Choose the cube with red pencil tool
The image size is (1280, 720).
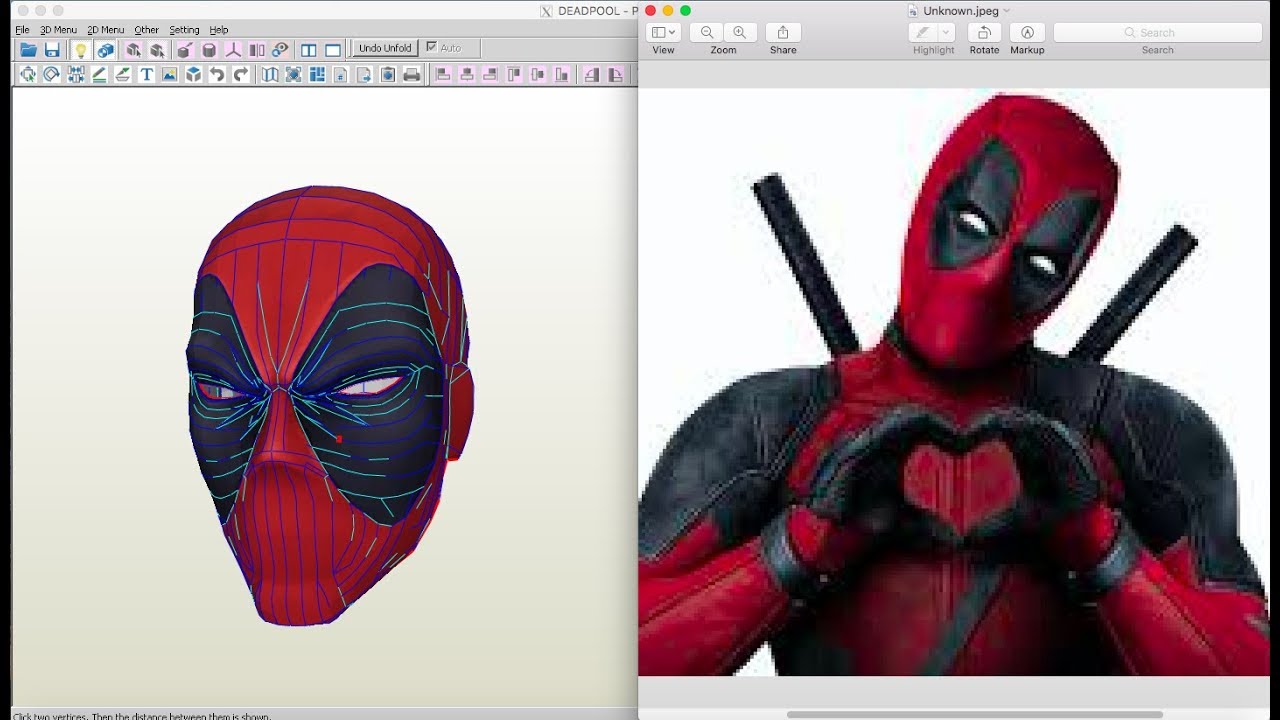185,50
